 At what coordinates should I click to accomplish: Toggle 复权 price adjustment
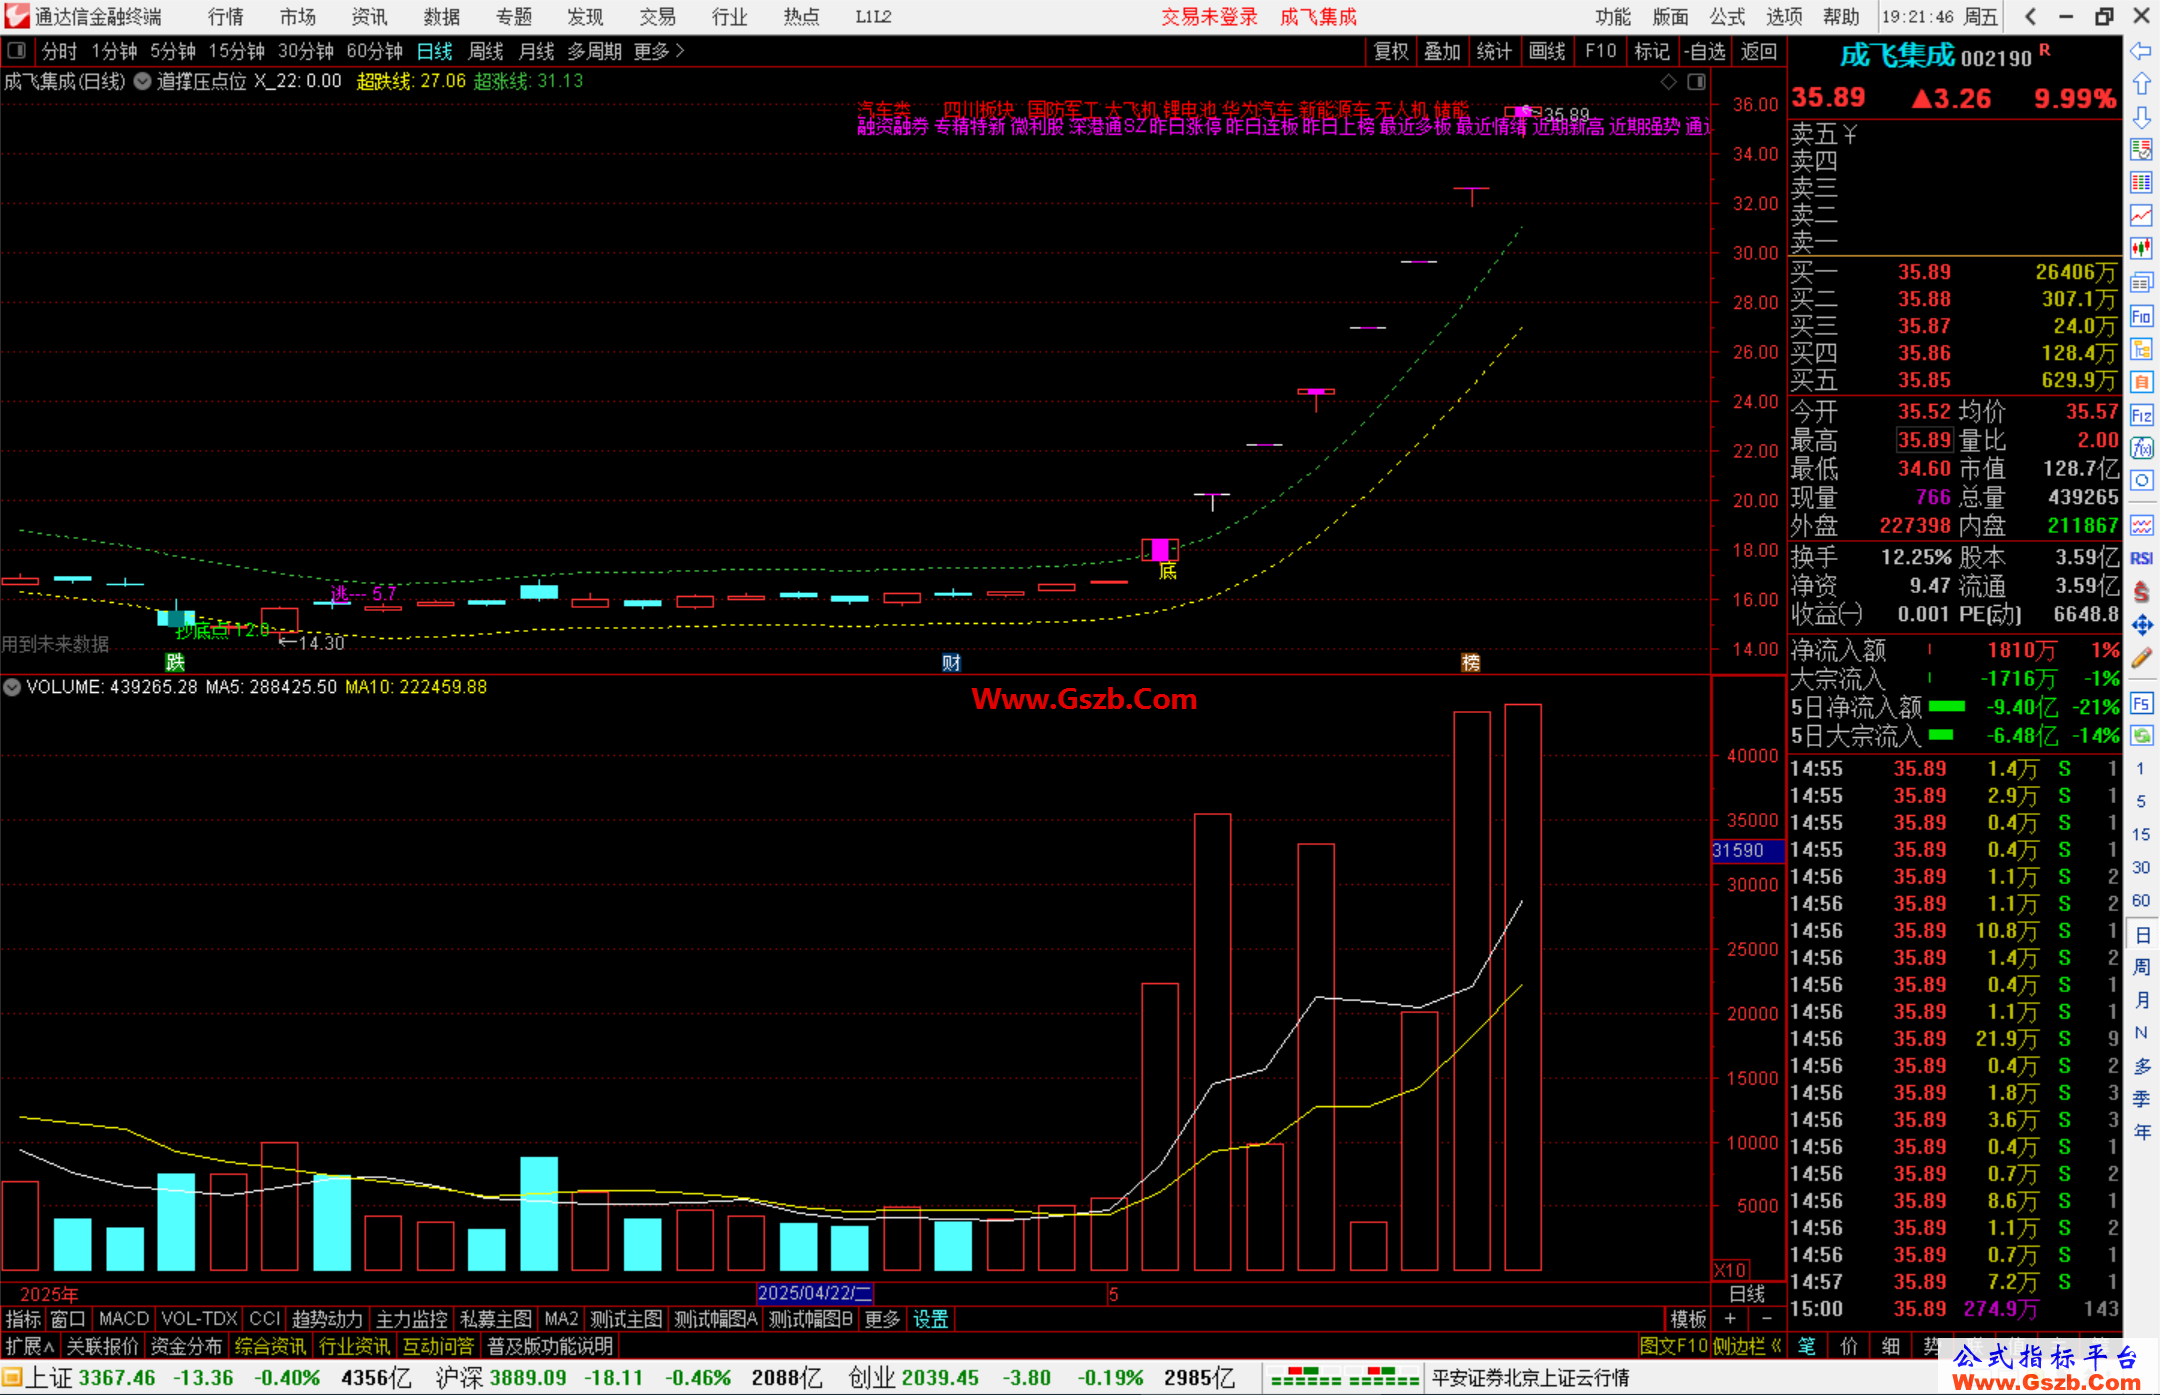click(x=1391, y=51)
